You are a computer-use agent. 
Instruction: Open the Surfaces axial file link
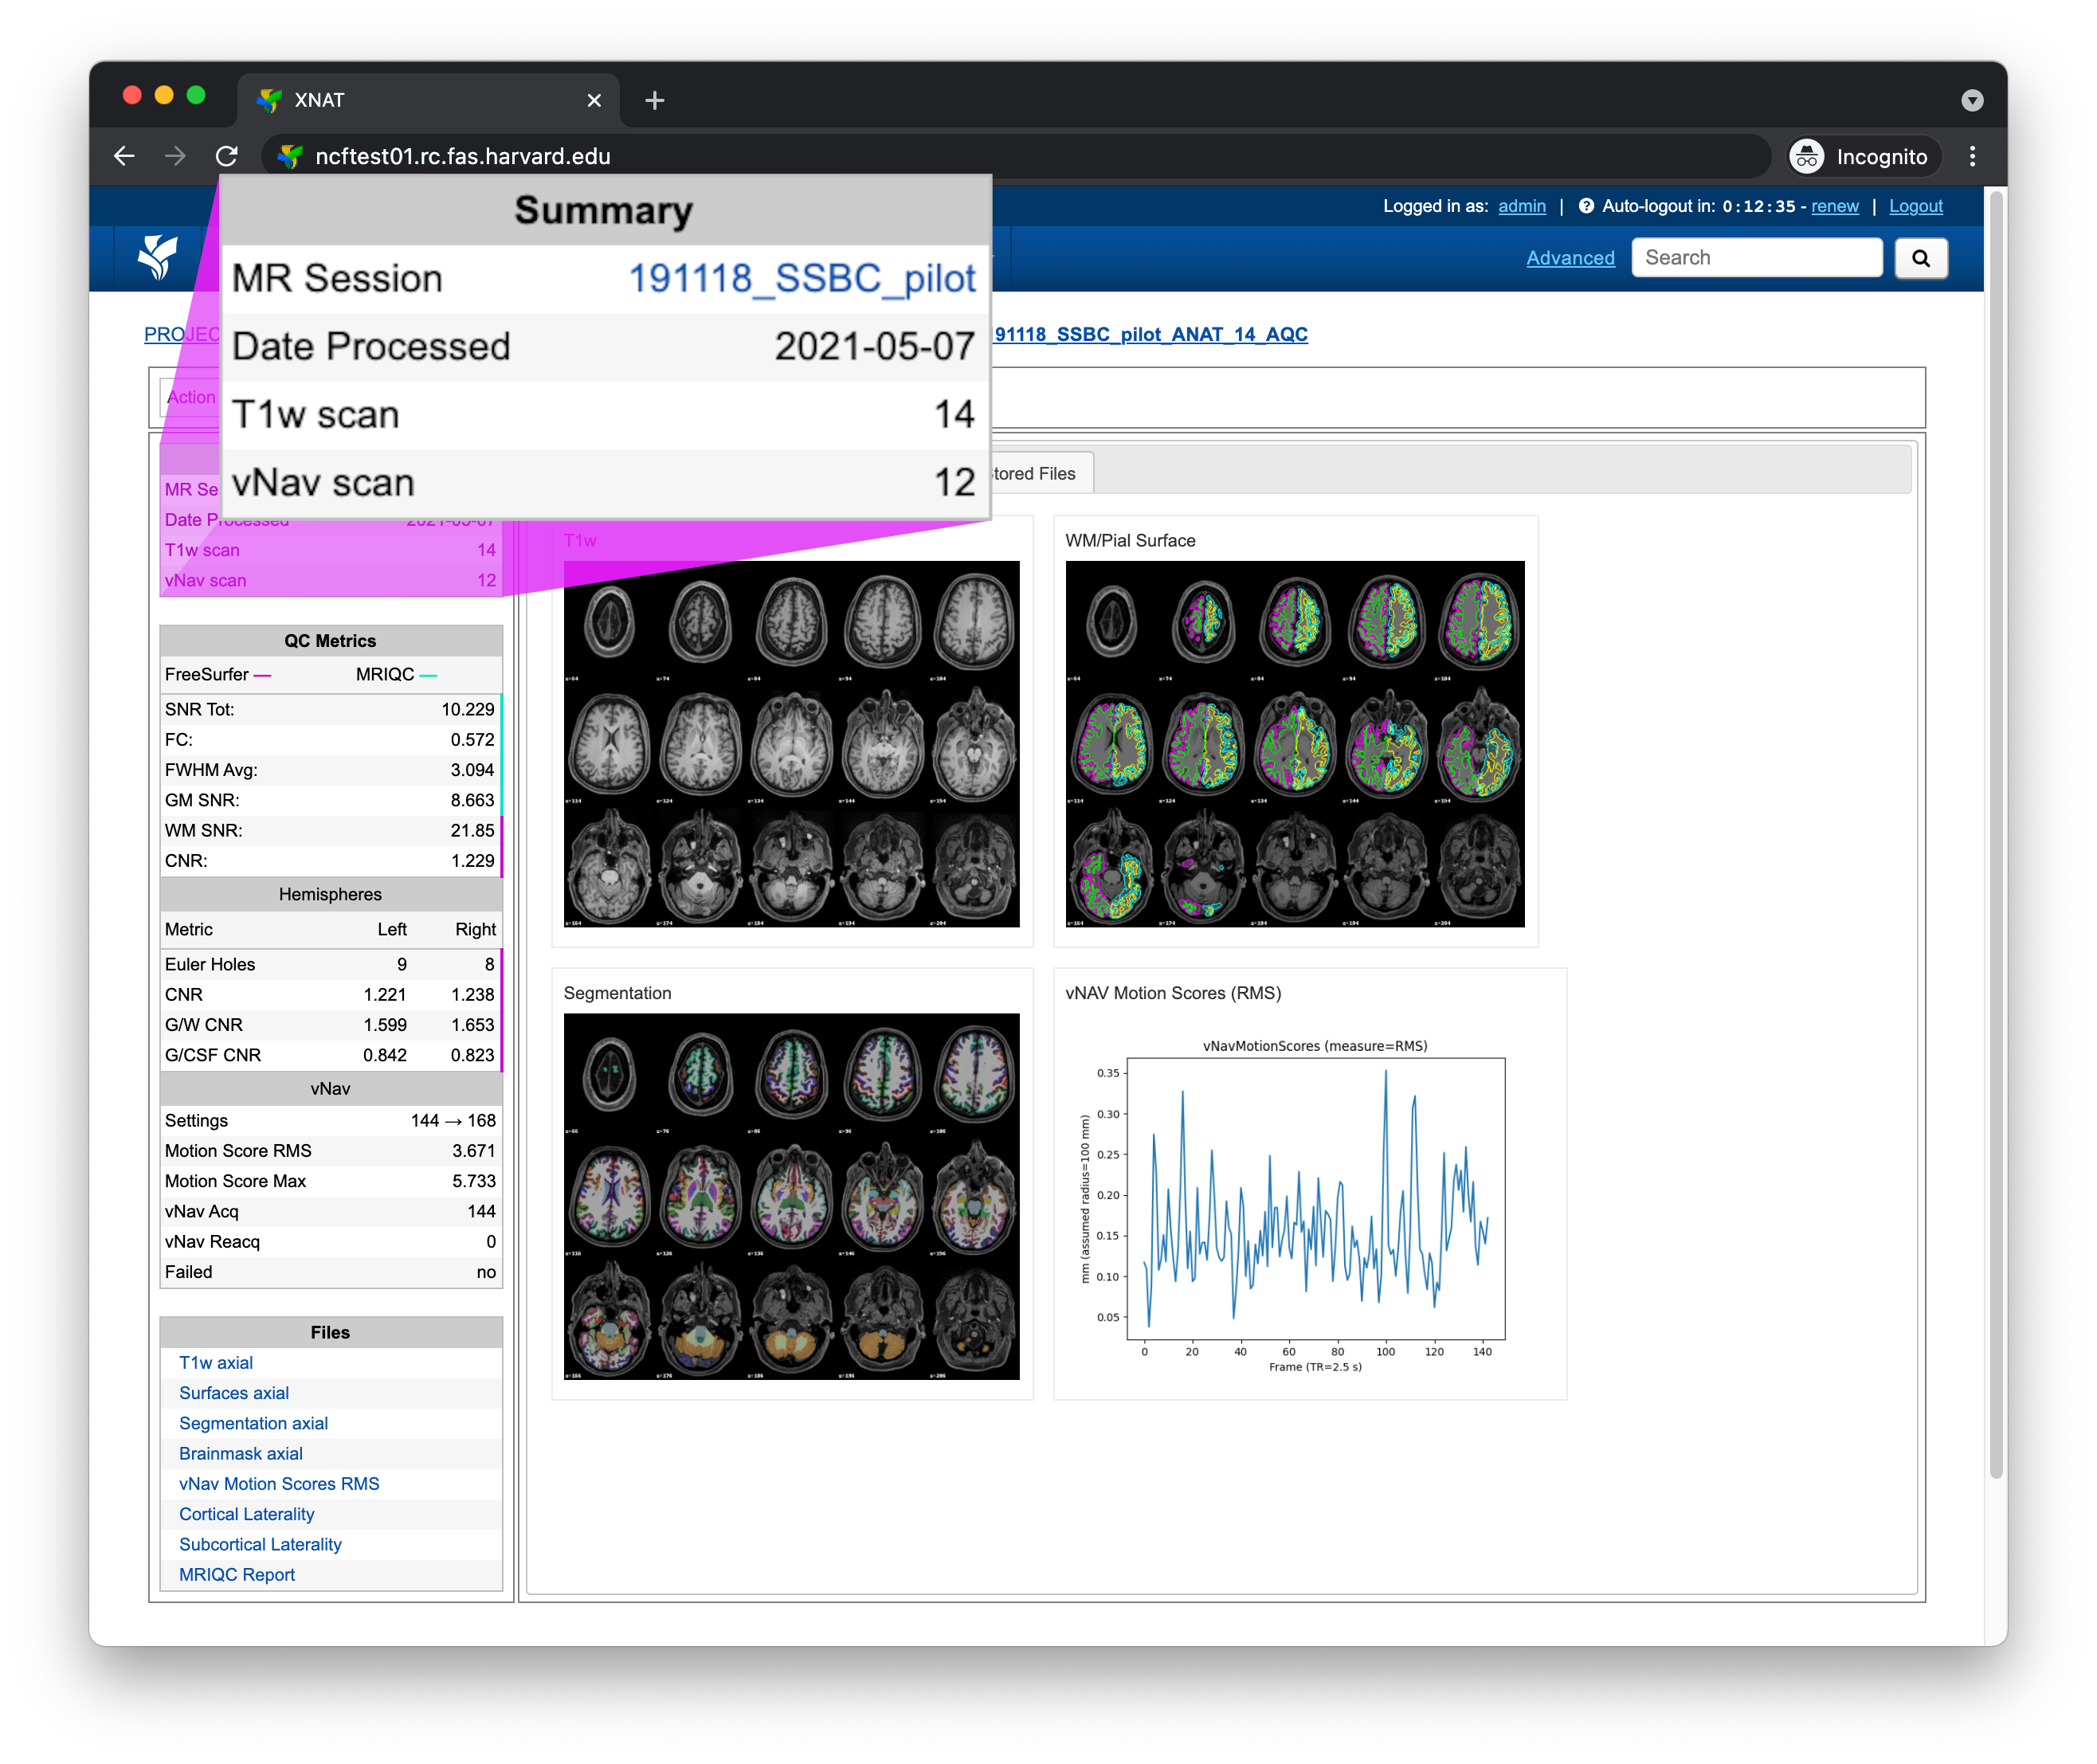(234, 1393)
